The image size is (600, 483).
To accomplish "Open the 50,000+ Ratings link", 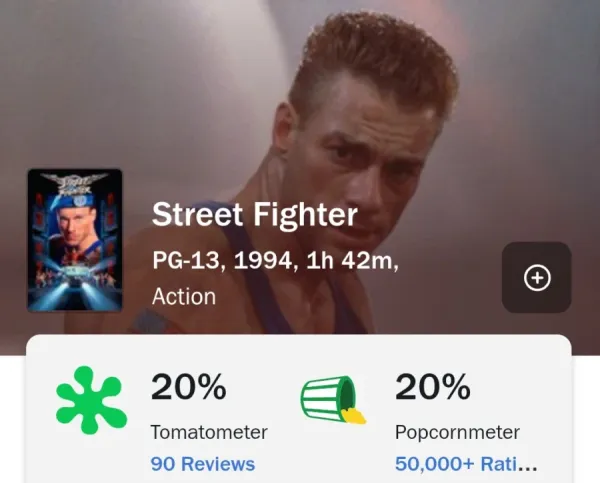I will [x=466, y=464].
